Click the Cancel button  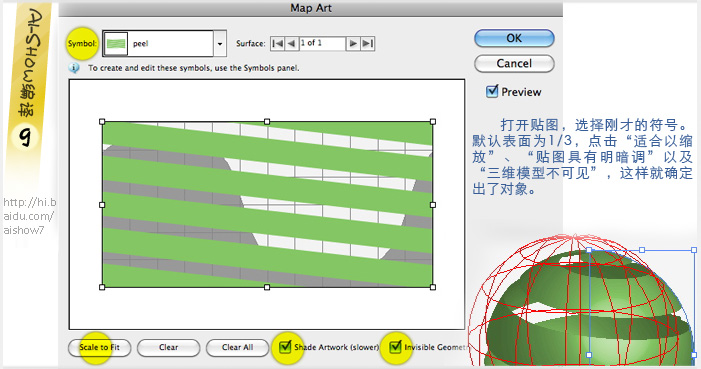(x=514, y=64)
